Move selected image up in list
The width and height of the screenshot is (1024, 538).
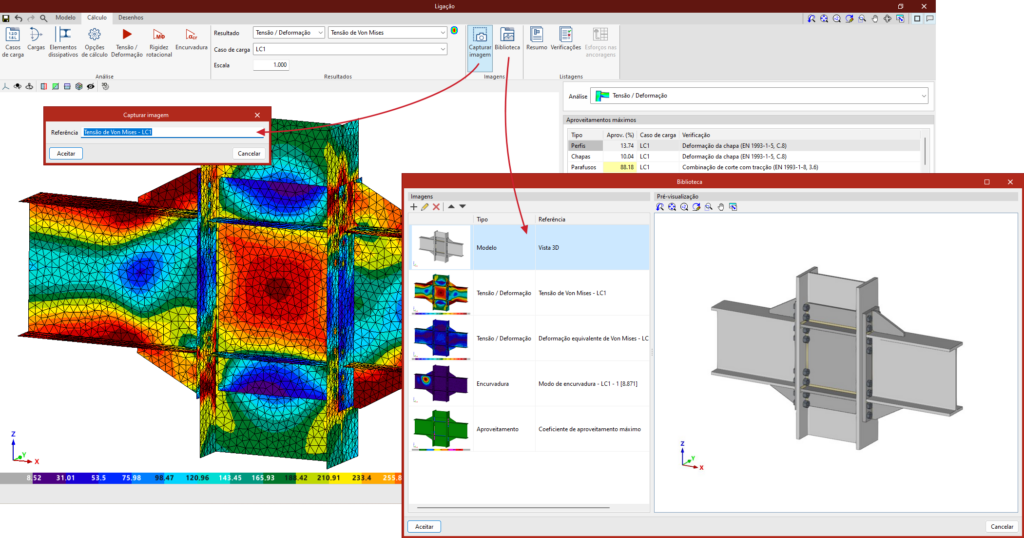click(451, 207)
